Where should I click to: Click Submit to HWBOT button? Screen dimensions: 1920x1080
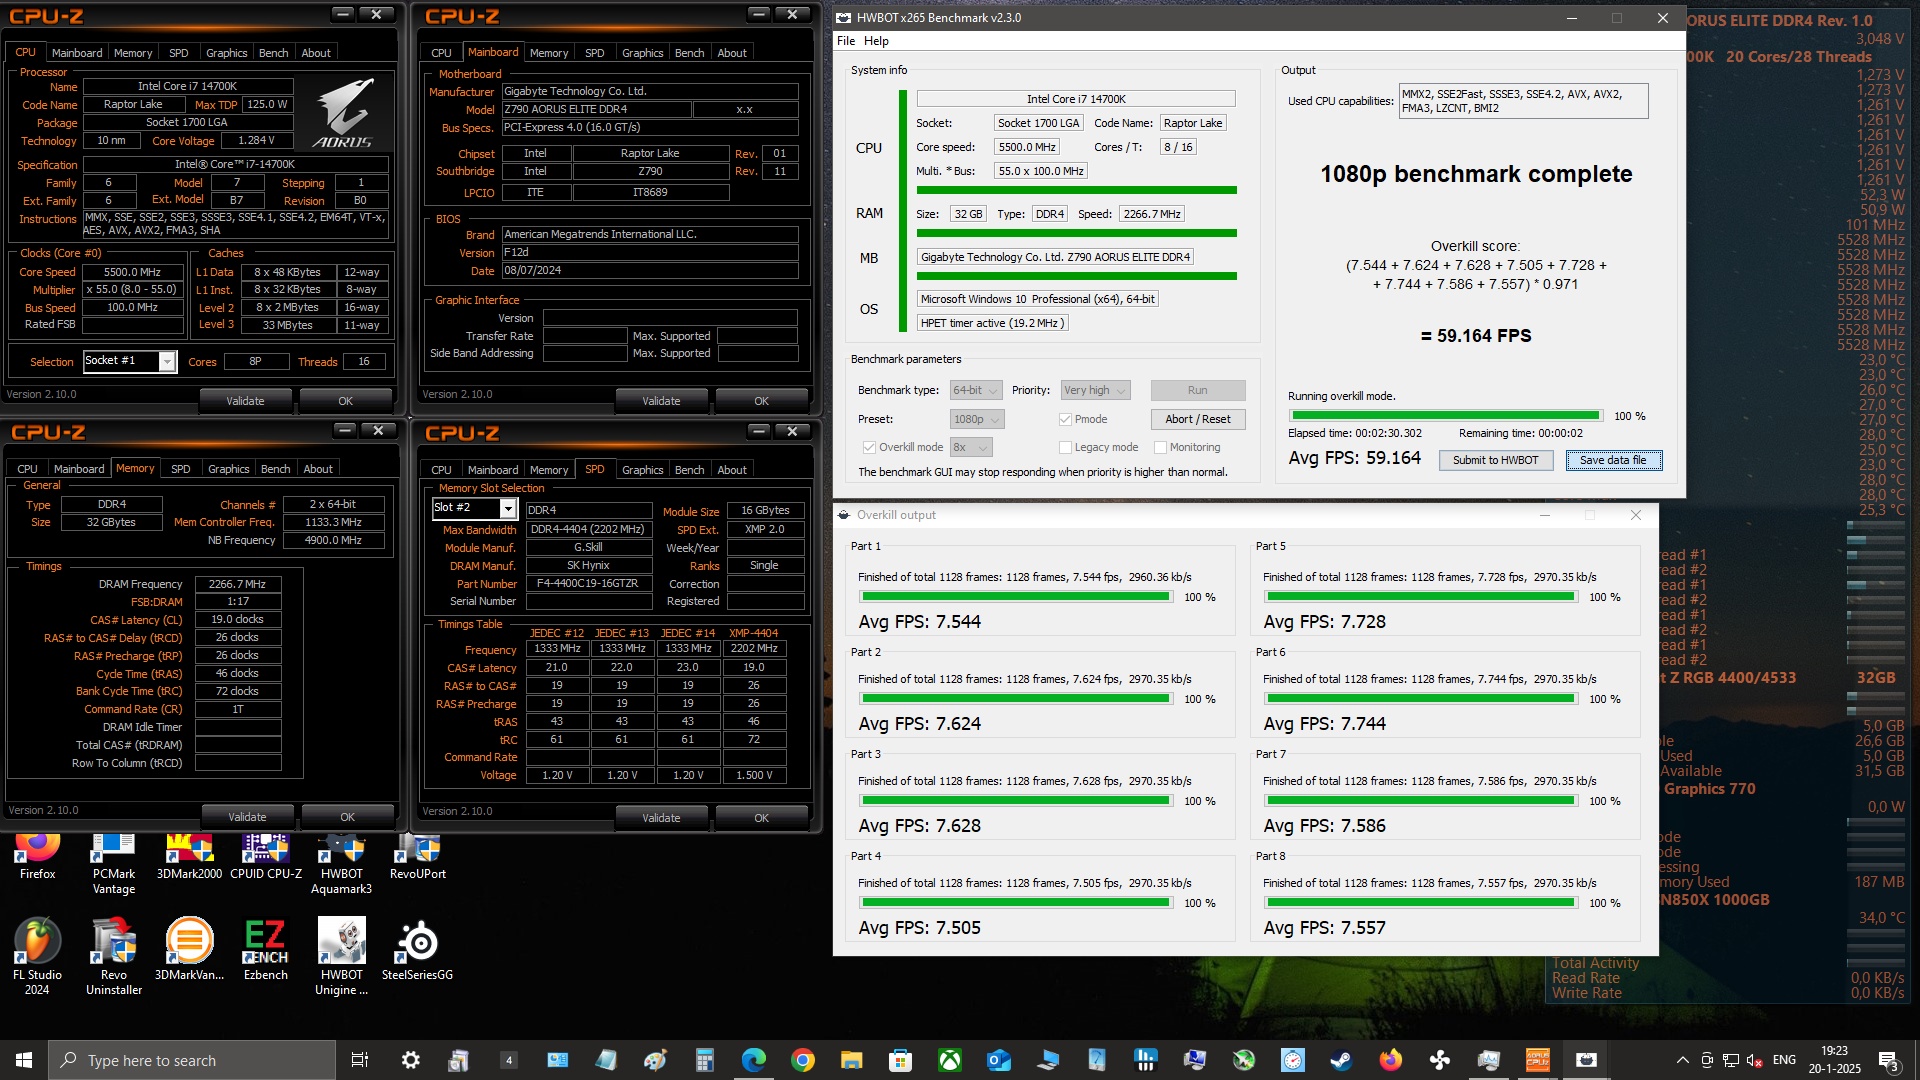point(1495,460)
